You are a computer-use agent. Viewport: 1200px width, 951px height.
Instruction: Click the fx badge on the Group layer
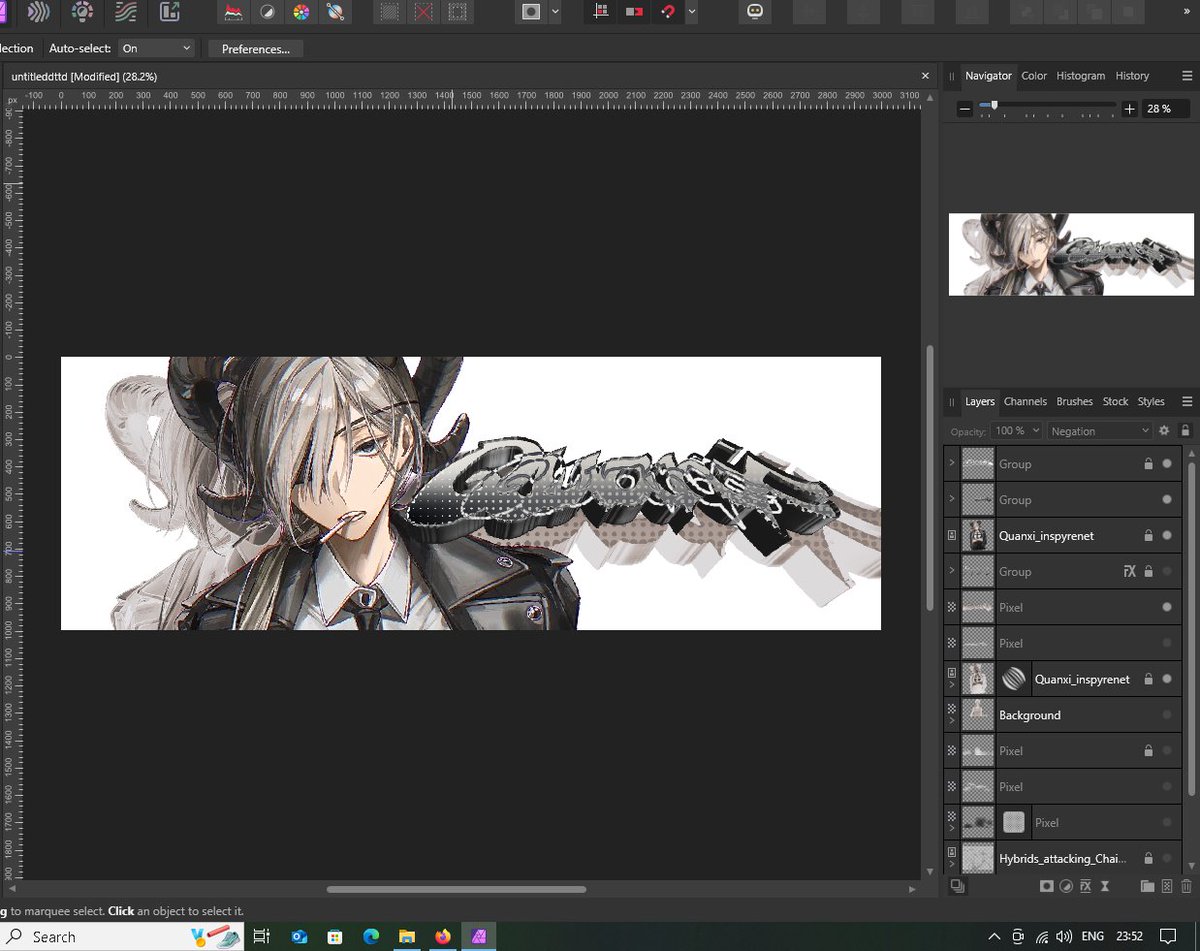(1130, 571)
